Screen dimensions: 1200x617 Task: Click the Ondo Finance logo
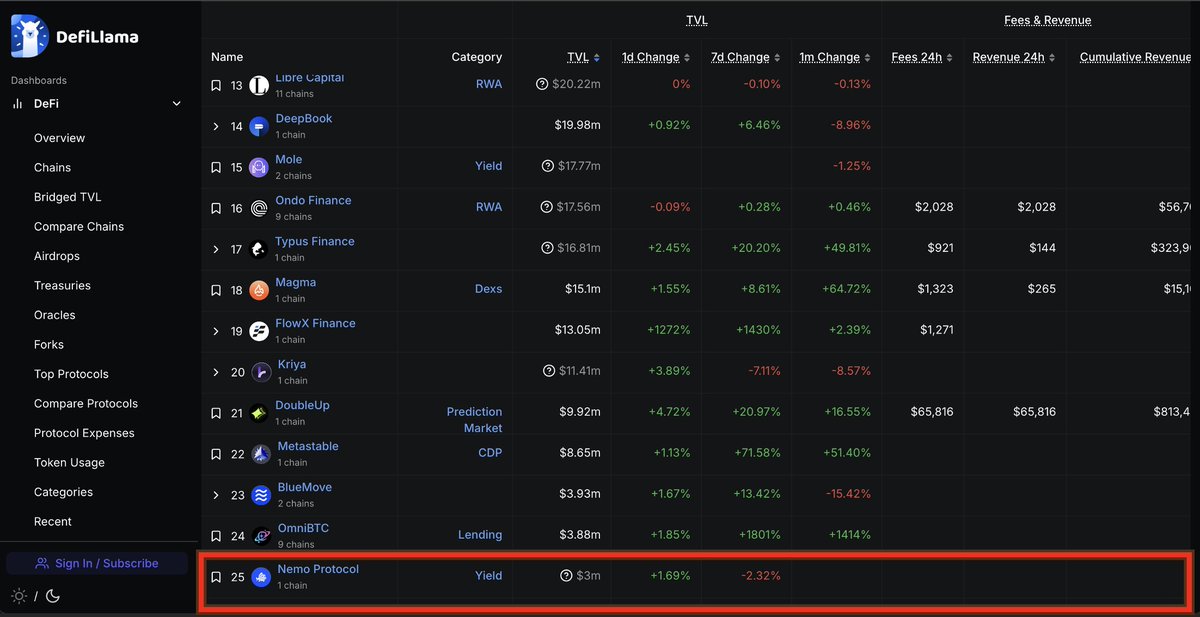[x=259, y=208]
